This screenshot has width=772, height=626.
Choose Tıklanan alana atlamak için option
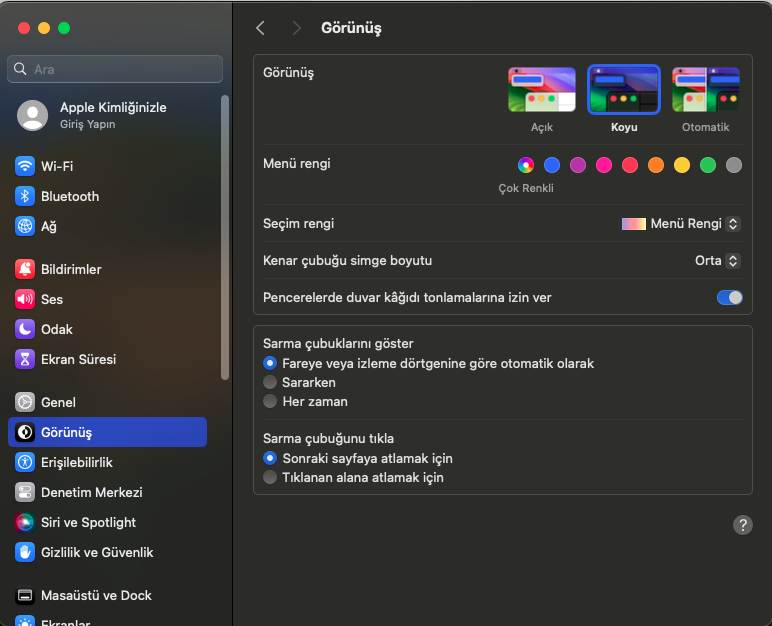point(270,477)
